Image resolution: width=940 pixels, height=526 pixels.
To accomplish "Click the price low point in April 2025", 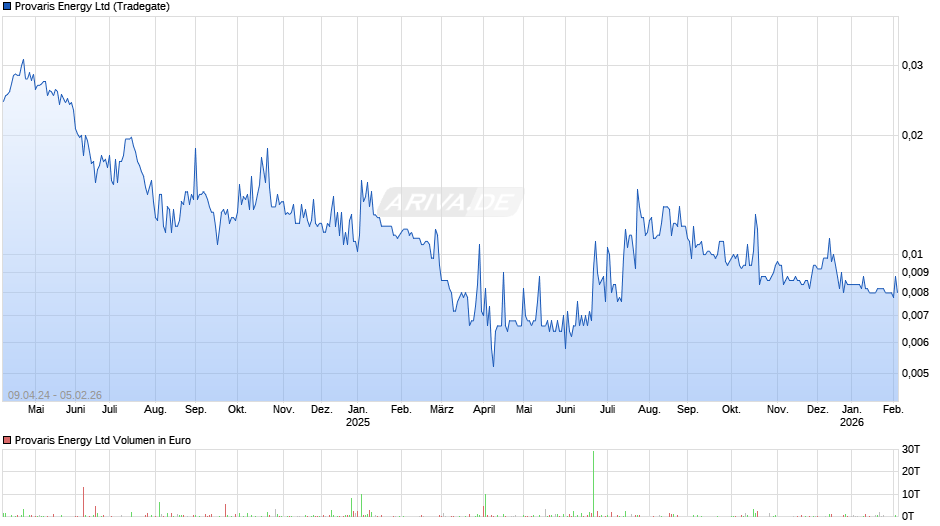I will [493, 366].
